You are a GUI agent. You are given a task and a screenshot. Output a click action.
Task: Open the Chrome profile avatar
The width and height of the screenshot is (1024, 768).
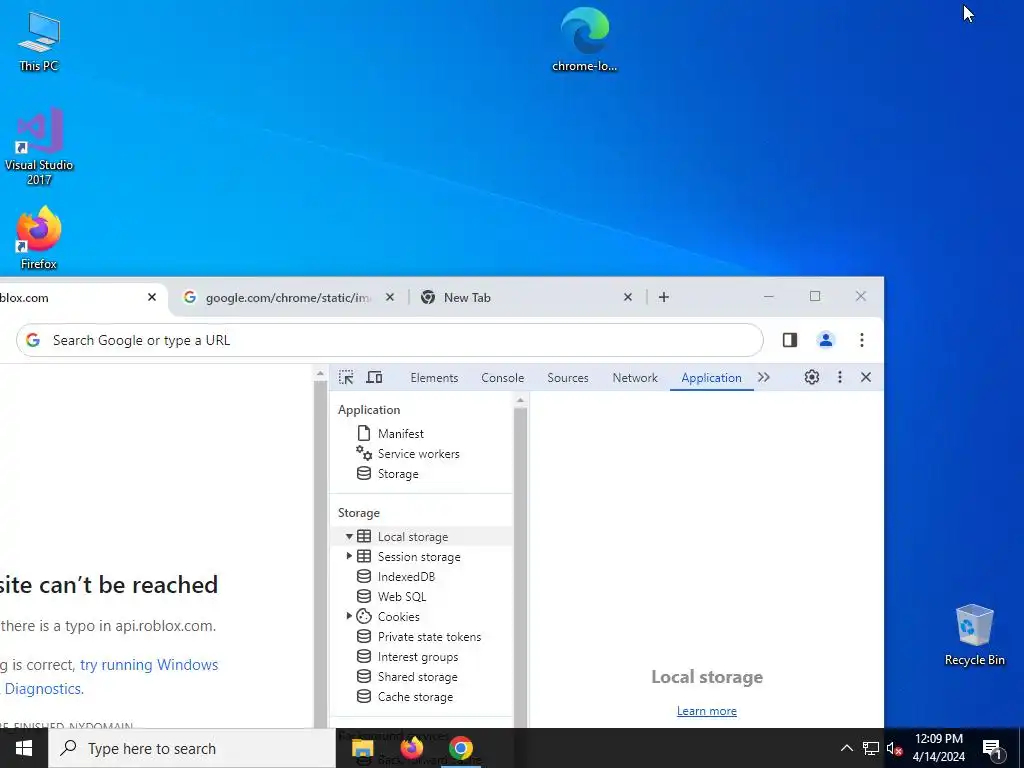coord(826,340)
